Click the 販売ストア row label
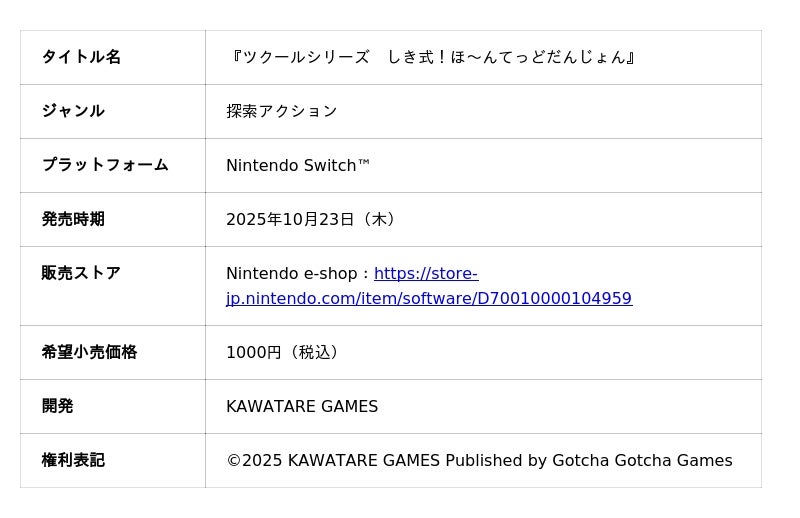This screenshot has width=800, height=518. click(x=81, y=273)
